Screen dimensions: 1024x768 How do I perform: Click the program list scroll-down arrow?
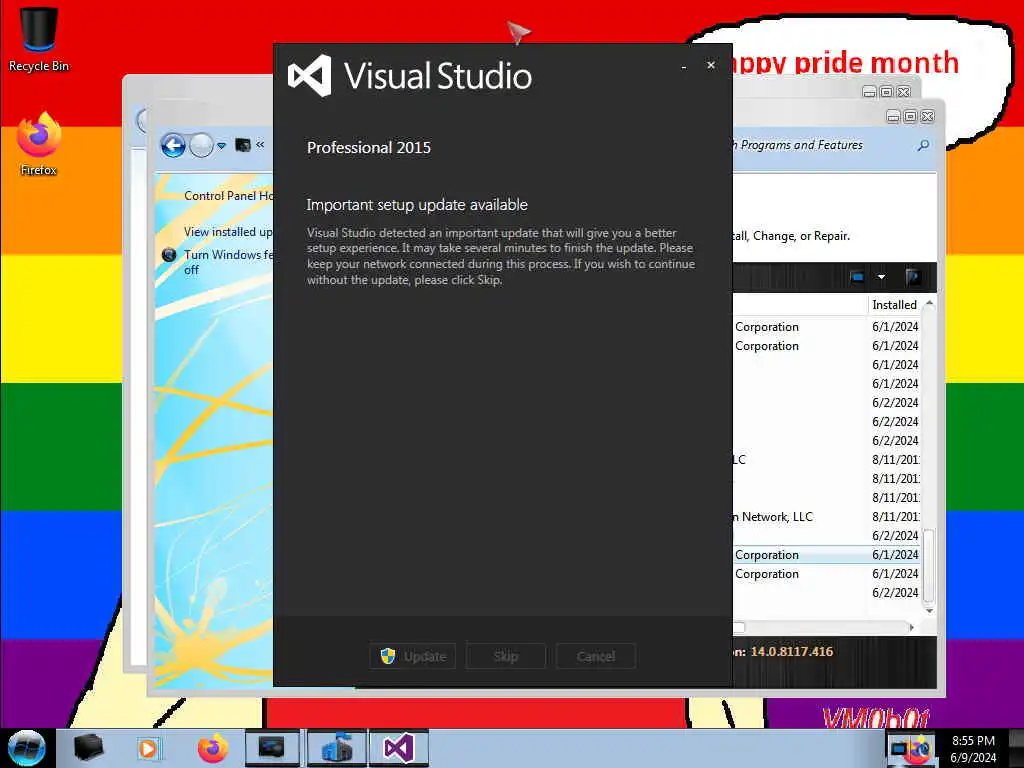tap(929, 611)
